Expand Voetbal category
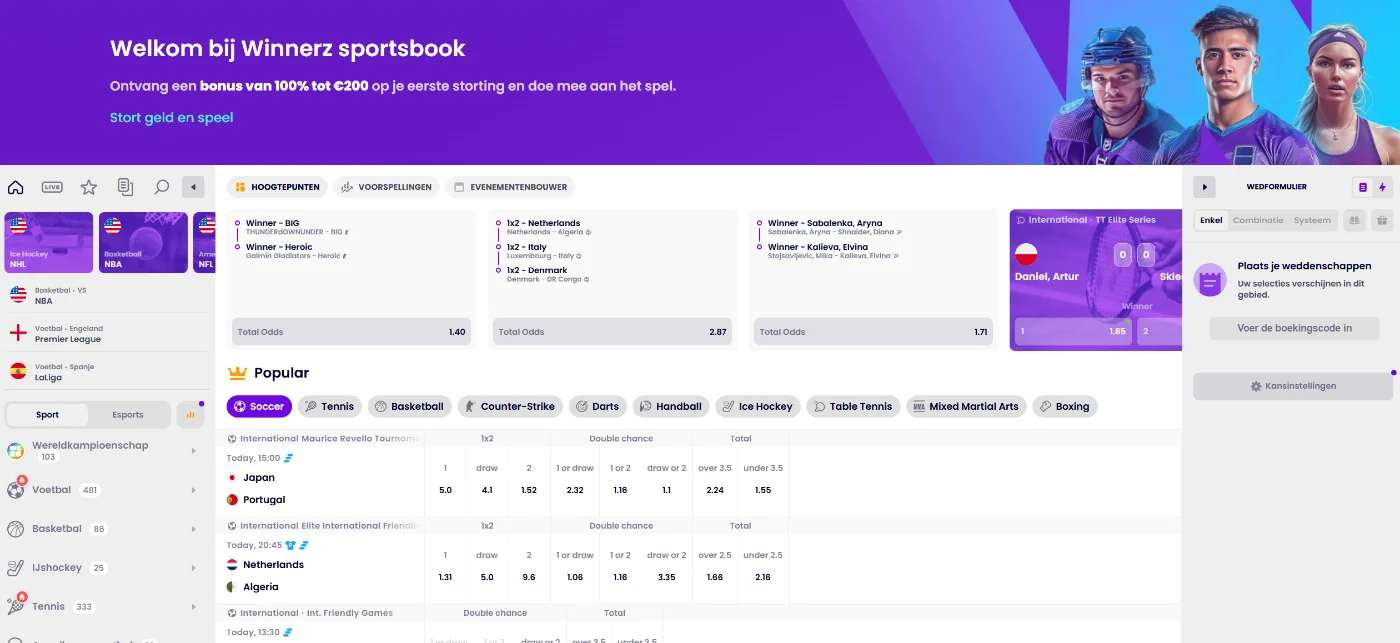The height and width of the screenshot is (643, 1400). tap(106, 490)
